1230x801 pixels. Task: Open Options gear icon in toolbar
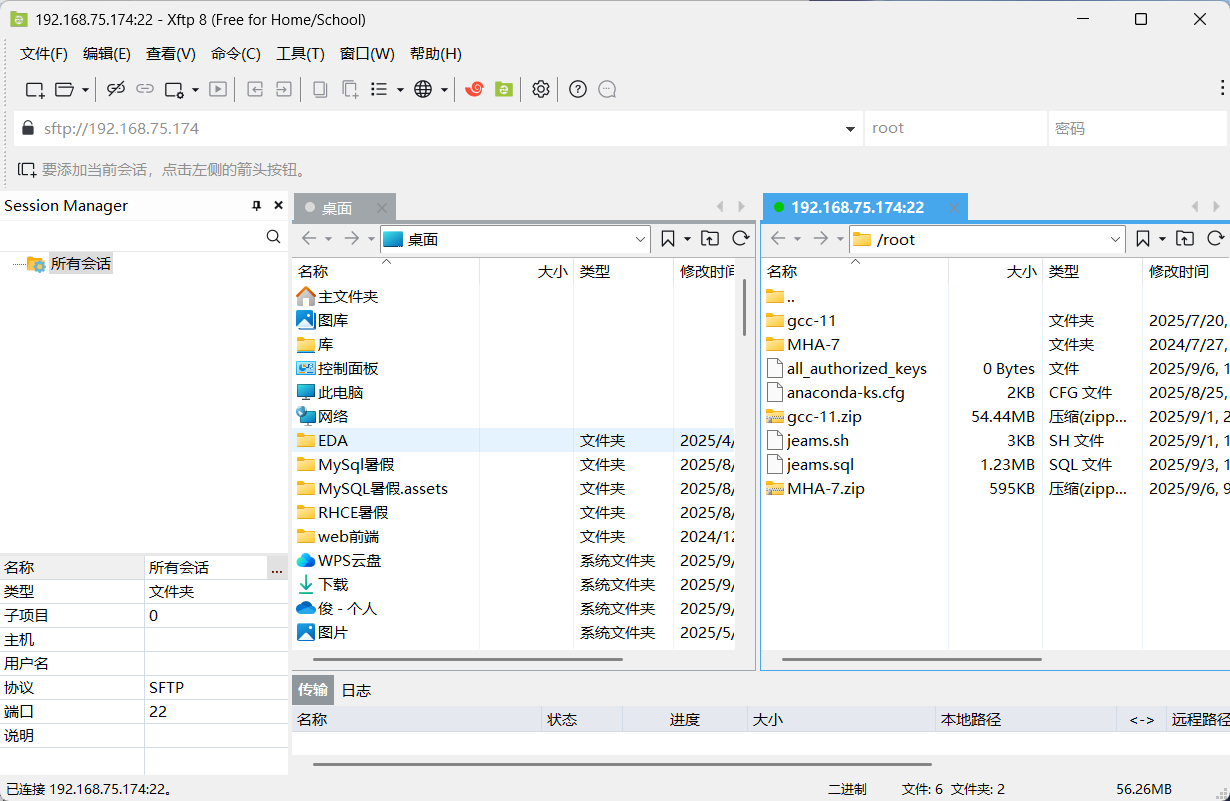tap(541, 89)
